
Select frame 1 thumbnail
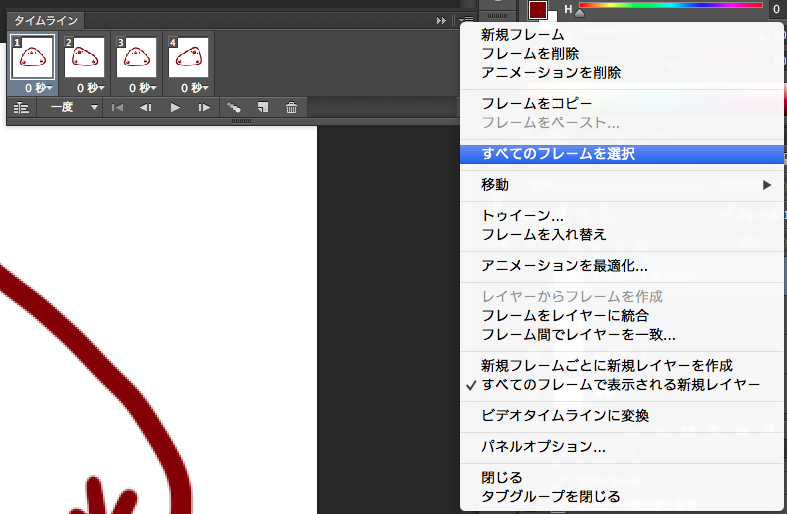click(33, 57)
